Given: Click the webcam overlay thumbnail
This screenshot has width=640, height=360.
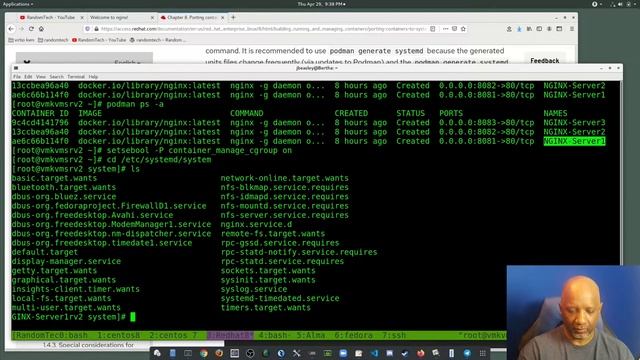Looking at the screenshot, I should (573, 312).
